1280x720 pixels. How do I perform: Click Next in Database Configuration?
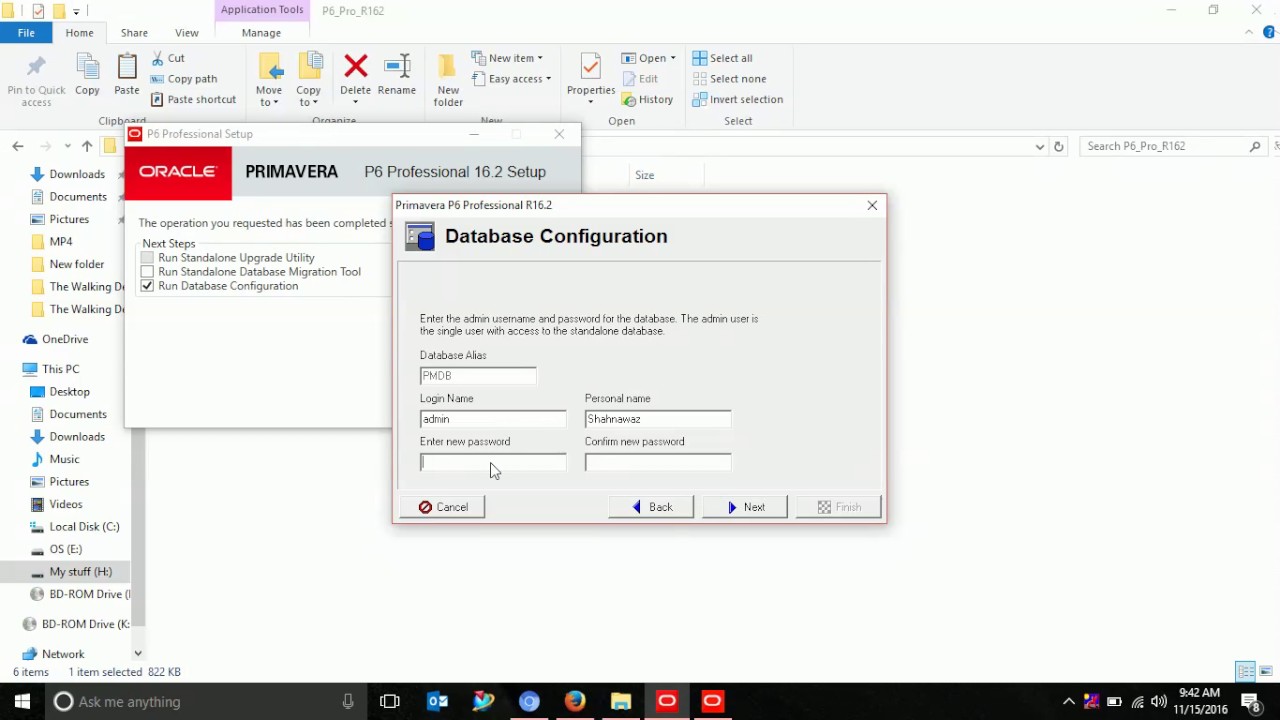coord(745,507)
